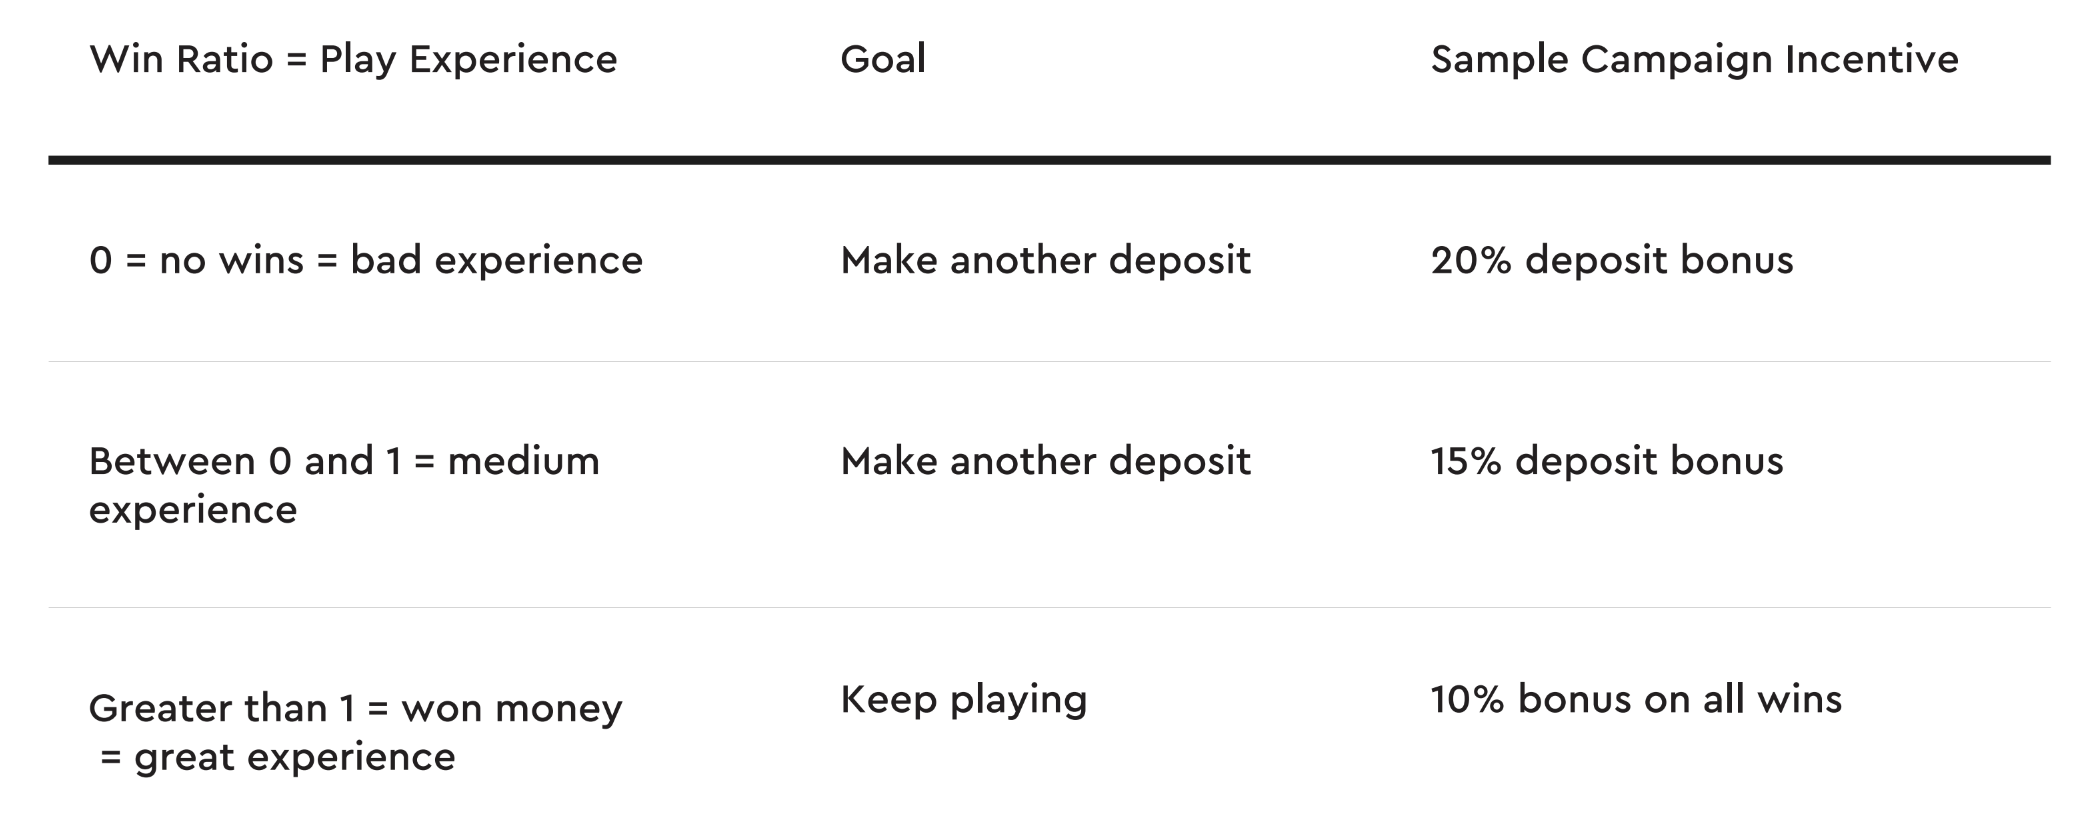
Task: Click 'Make another deposit' in the first row
Action: [x=1045, y=261]
